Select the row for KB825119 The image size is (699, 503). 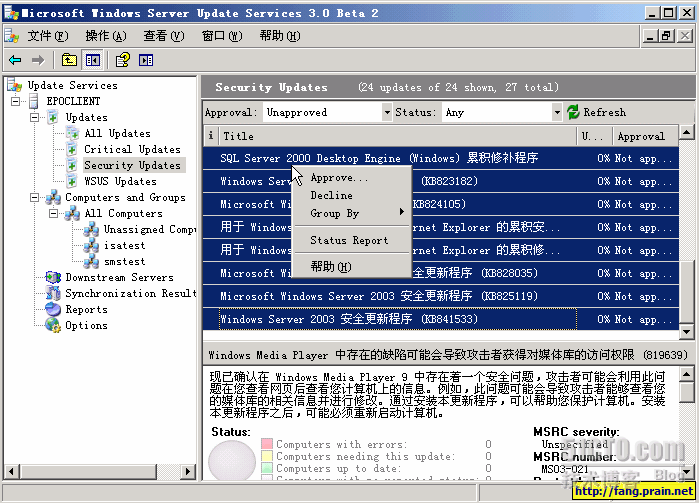click(x=441, y=296)
